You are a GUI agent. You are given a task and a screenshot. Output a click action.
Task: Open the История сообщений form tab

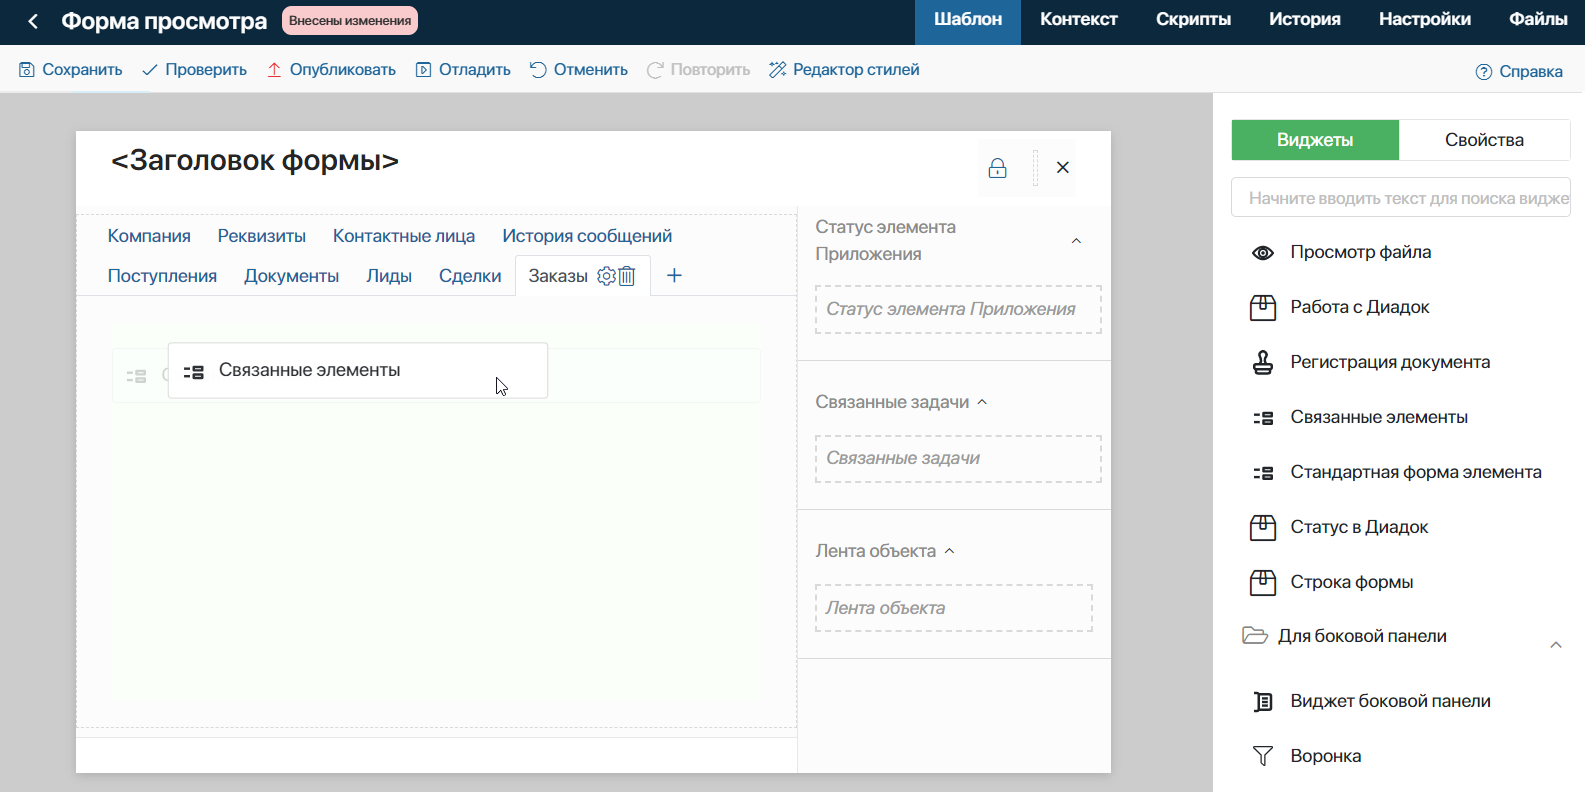[x=587, y=236]
